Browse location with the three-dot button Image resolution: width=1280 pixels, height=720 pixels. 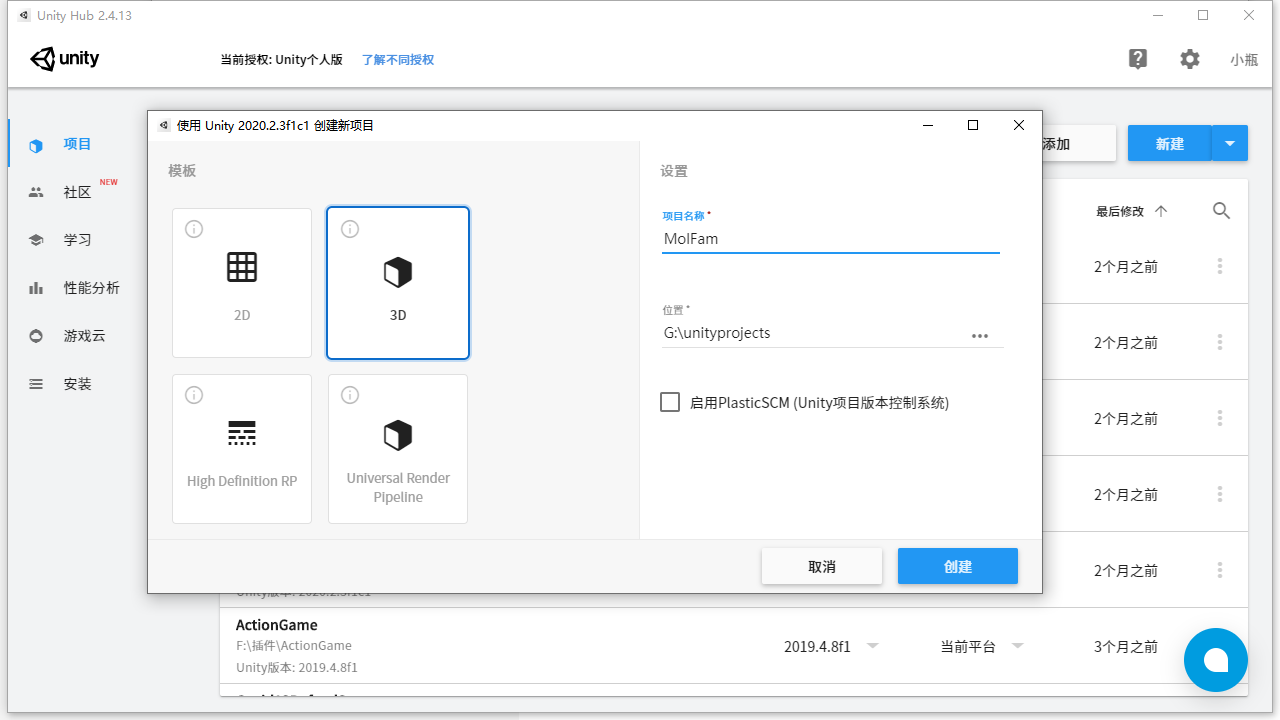[980, 336]
